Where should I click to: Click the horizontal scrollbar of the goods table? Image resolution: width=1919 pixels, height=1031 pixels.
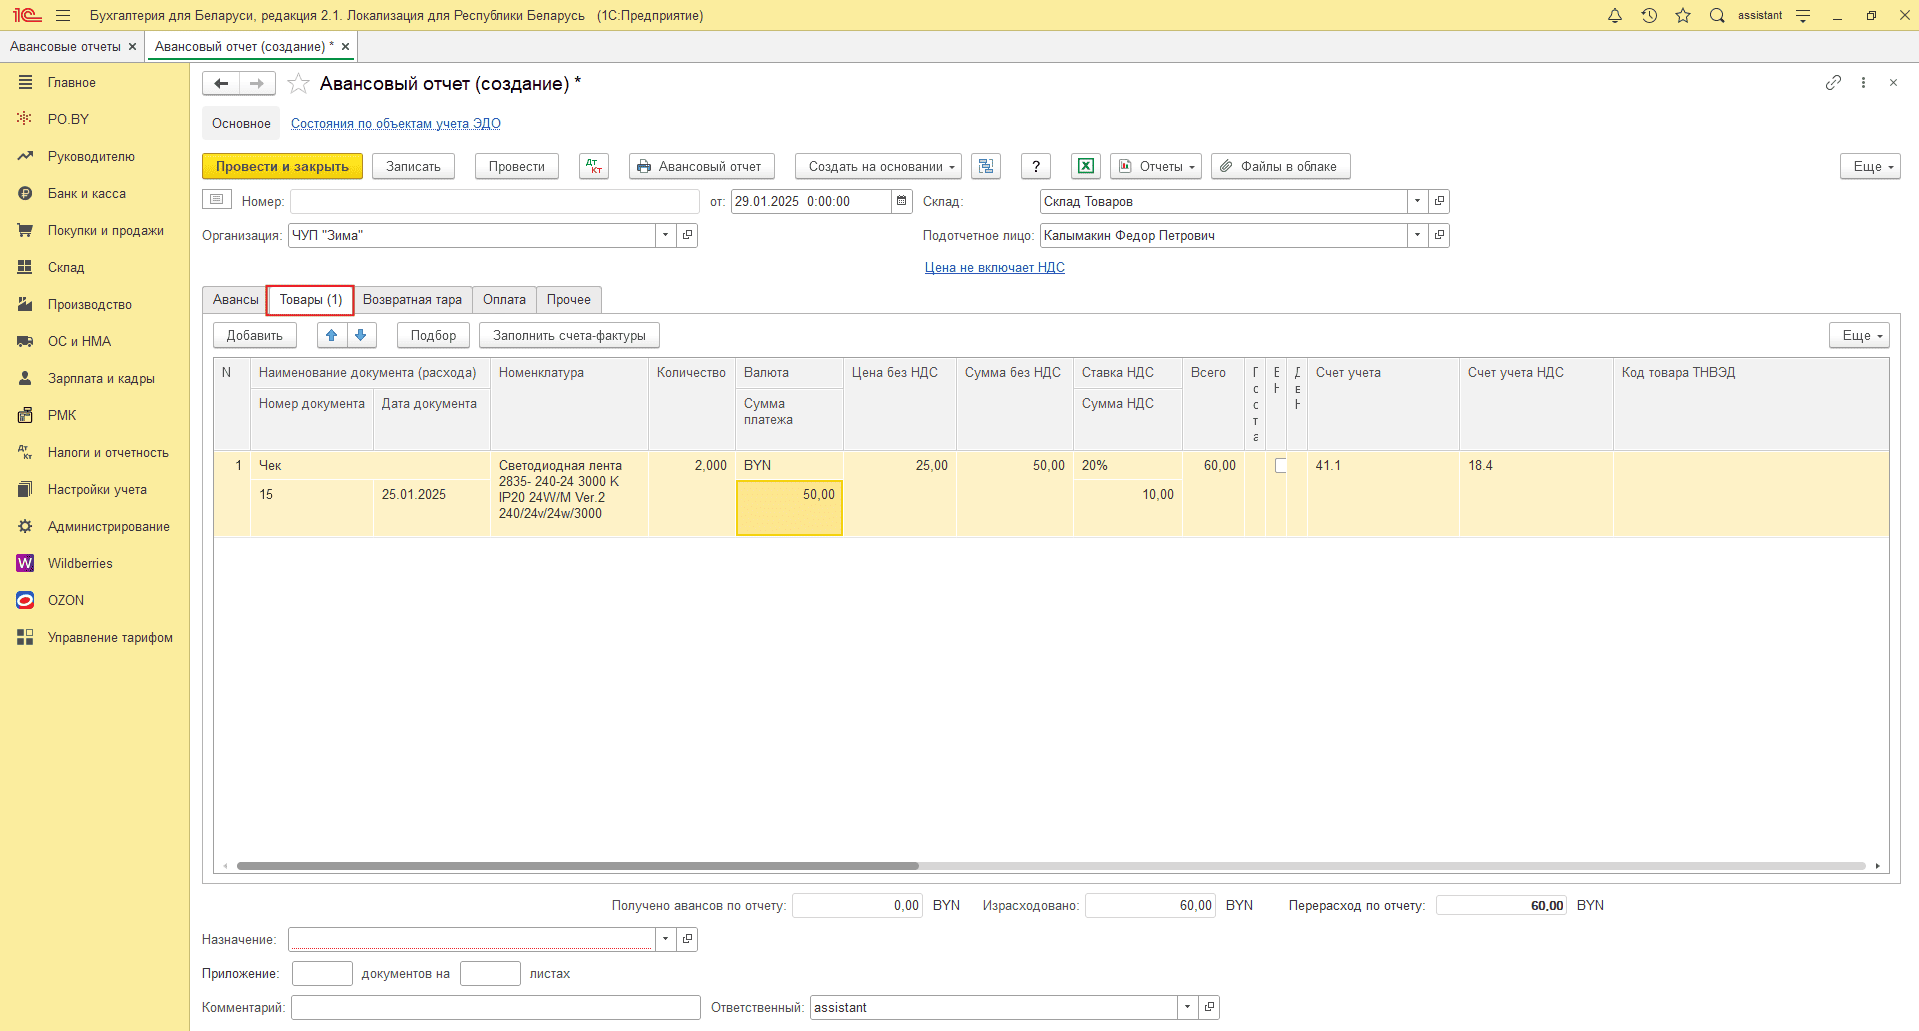click(x=577, y=866)
